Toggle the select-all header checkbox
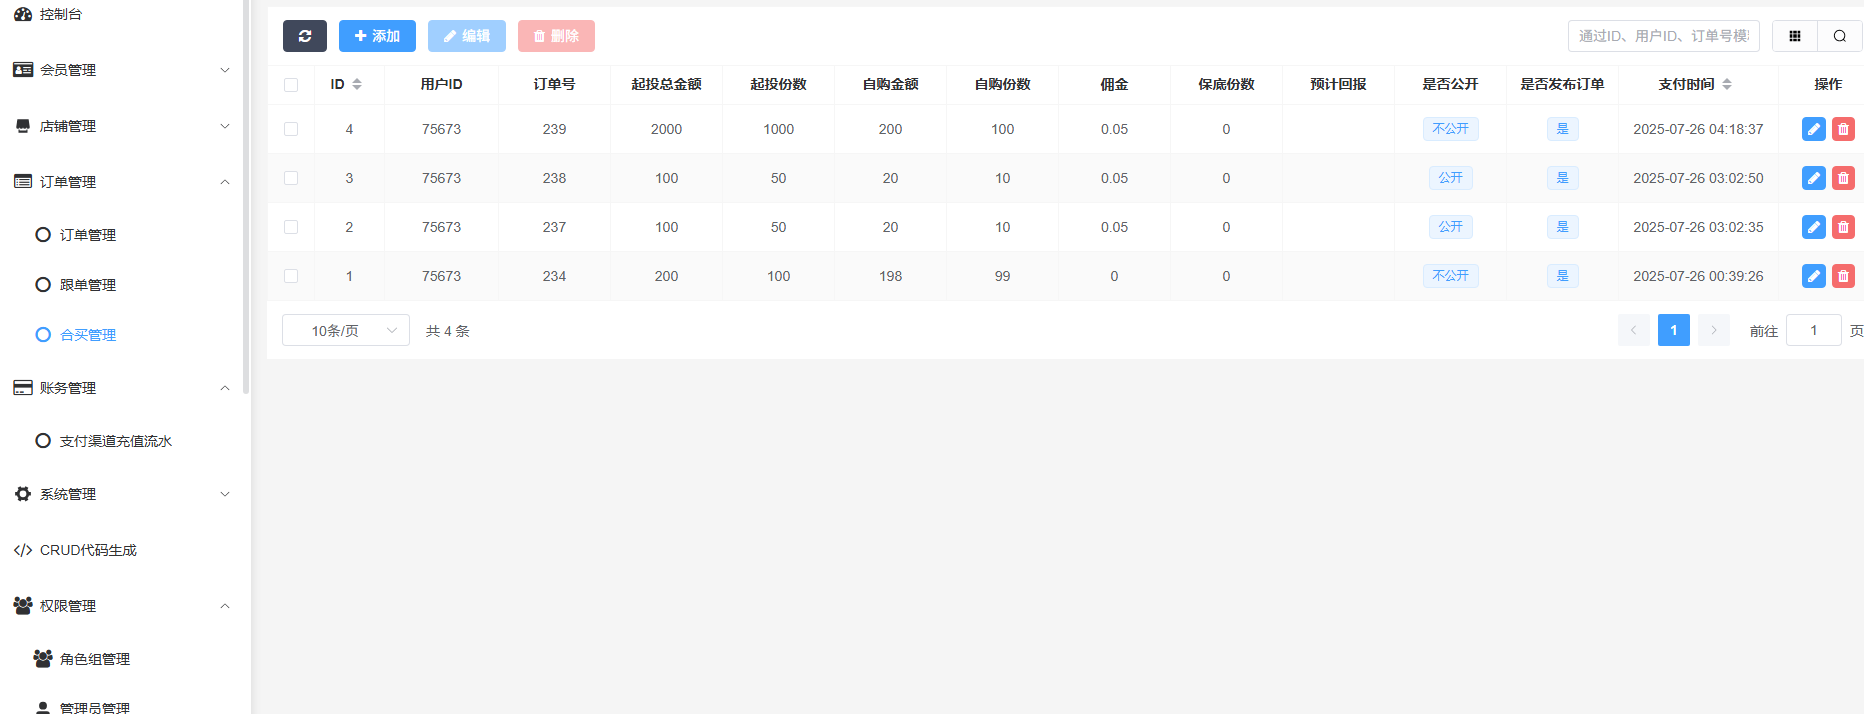The width and height of the screenshot is (1864, 714). (x=291, y=85)
